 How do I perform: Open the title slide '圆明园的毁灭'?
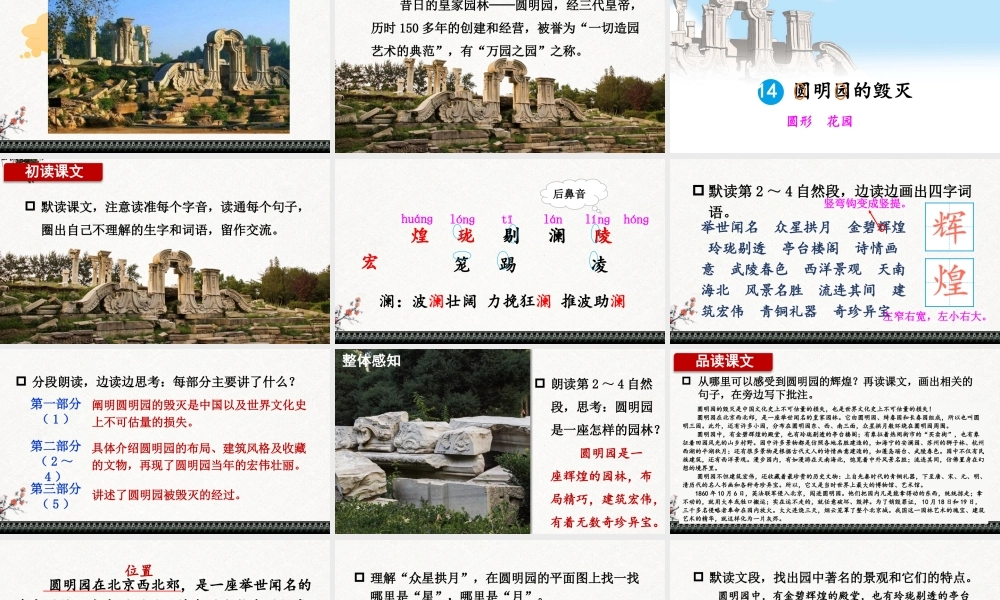coord(834,76)
